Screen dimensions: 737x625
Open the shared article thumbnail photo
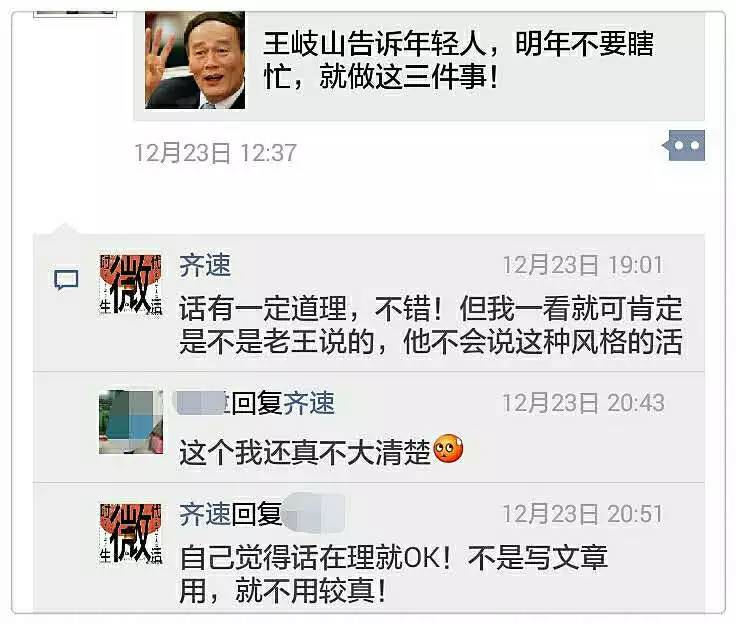[195, 60]
